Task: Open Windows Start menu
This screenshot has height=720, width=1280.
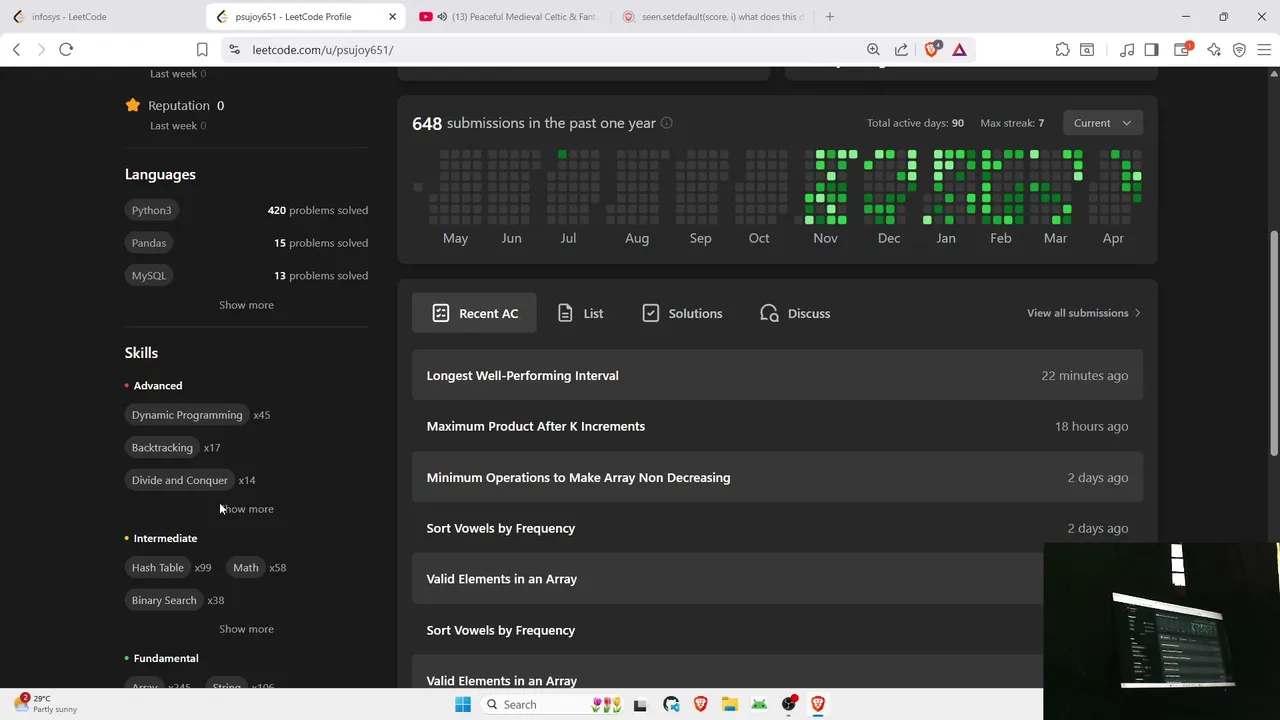Action: tap(462, 704)
